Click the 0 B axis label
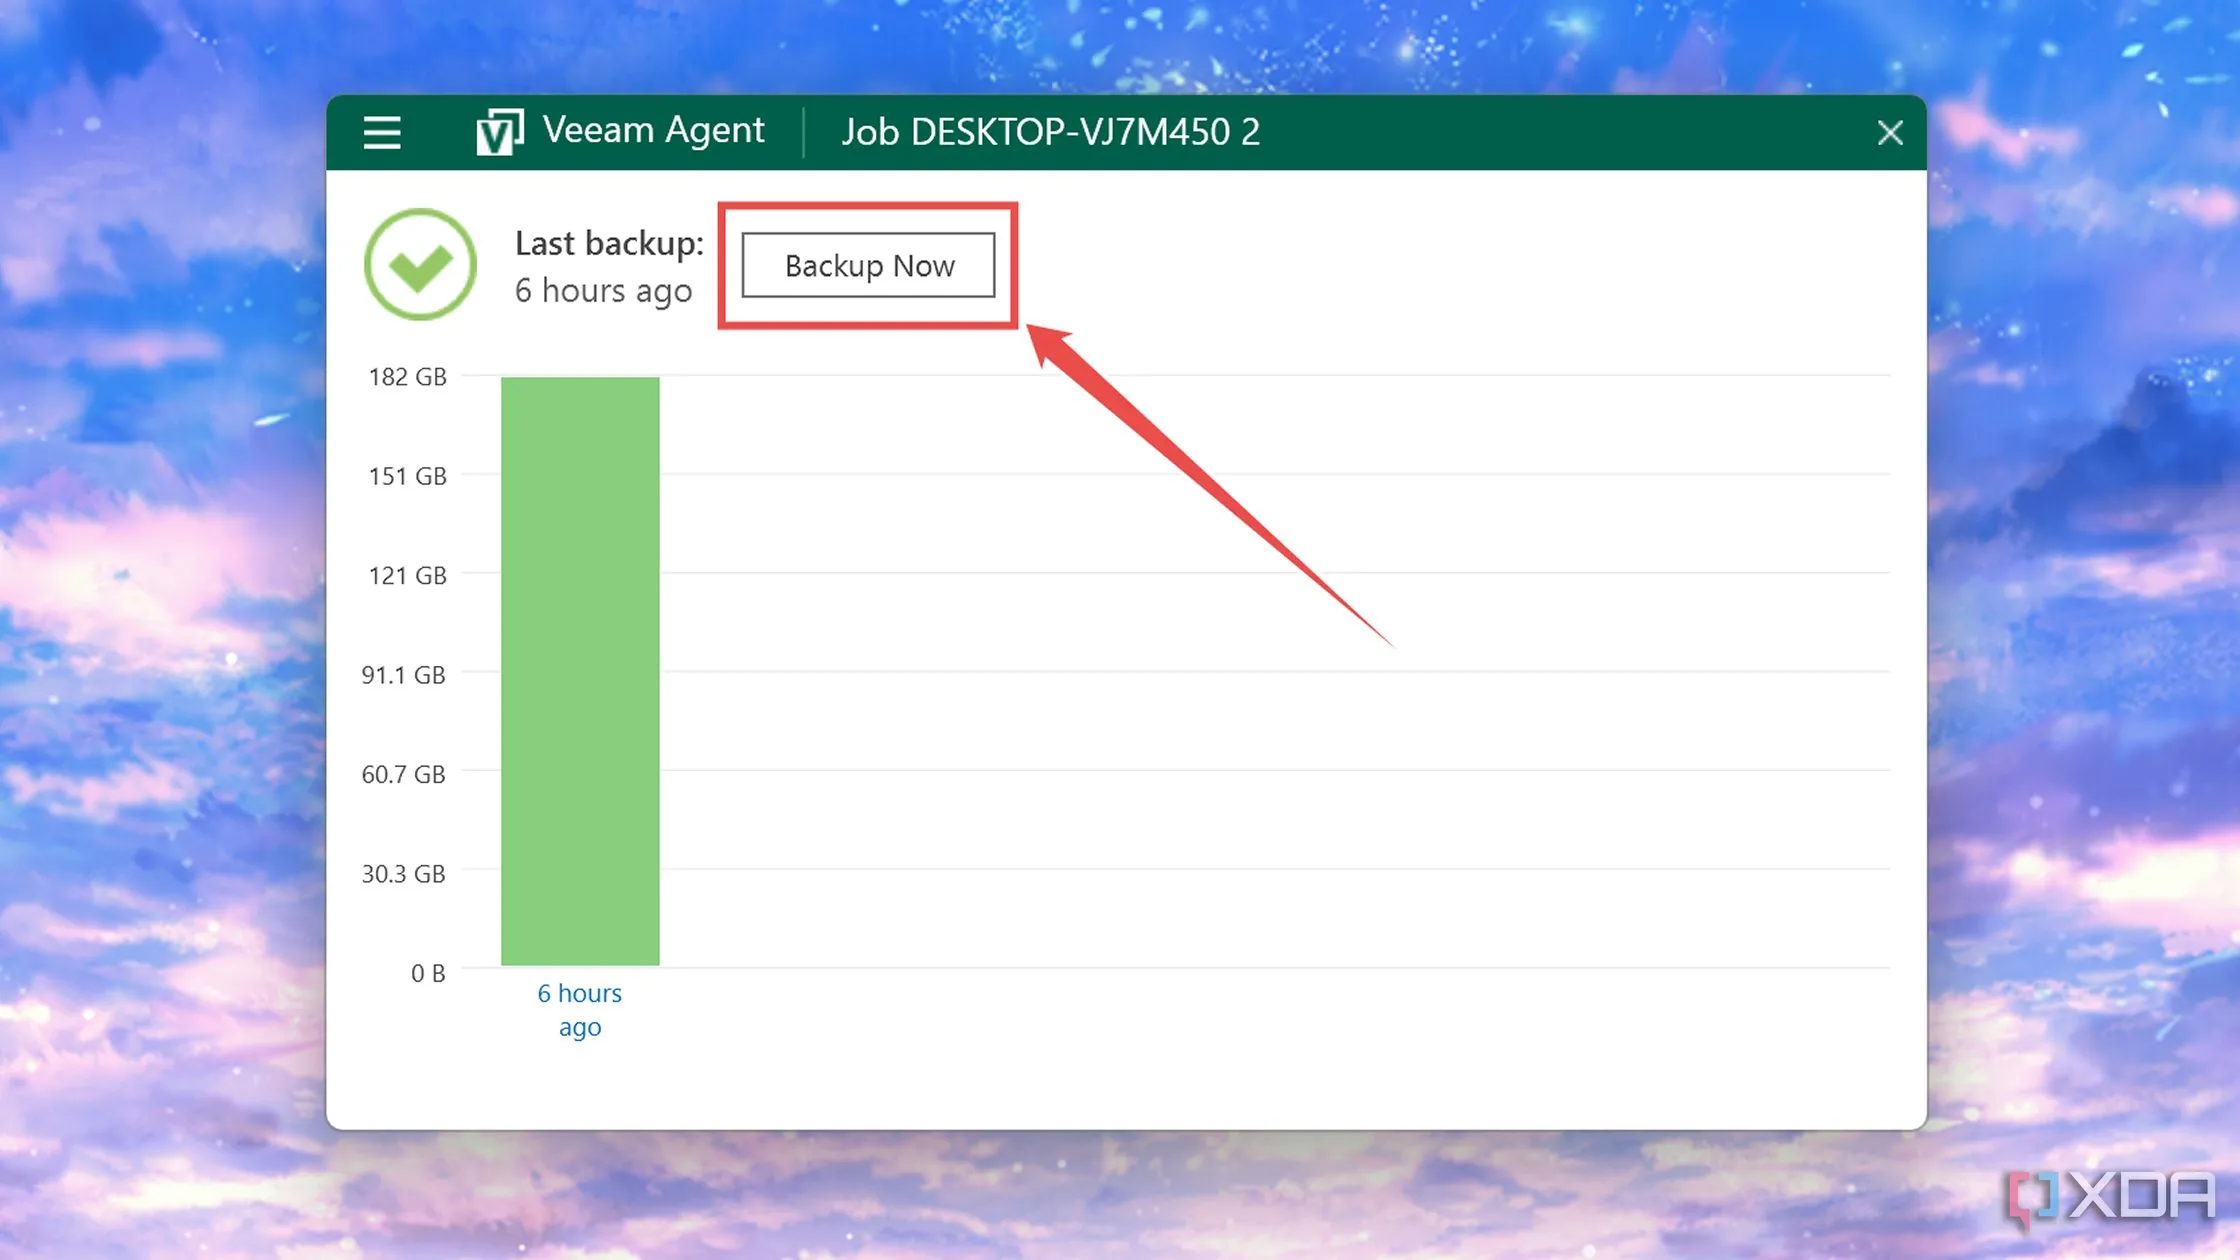Screen dimensions: 2240x1260 click(428, 973)
